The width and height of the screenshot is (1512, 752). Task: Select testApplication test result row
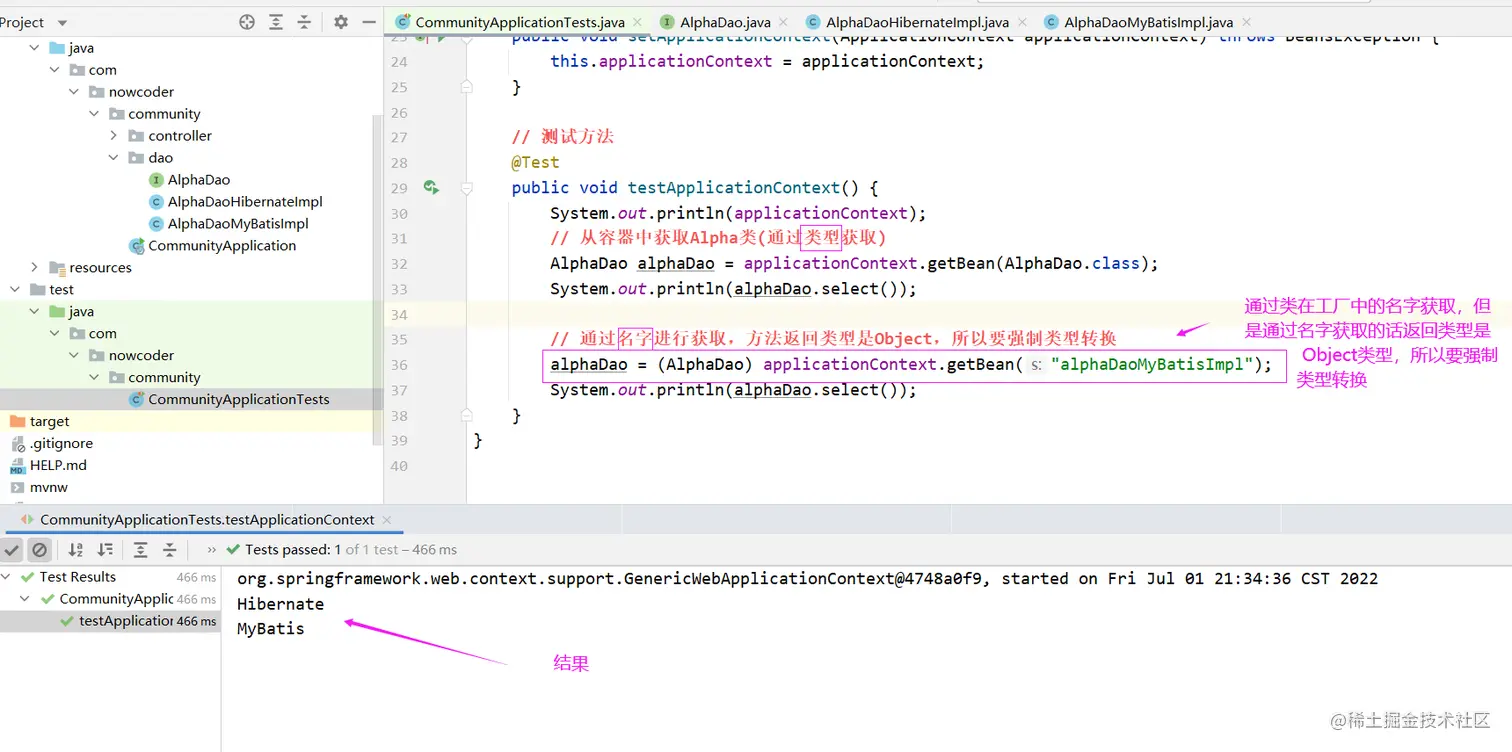[110, 621]
